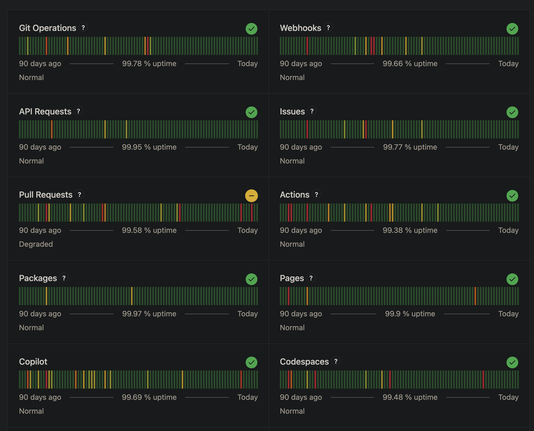Click the Pages uptime history bar

[399, 296]
